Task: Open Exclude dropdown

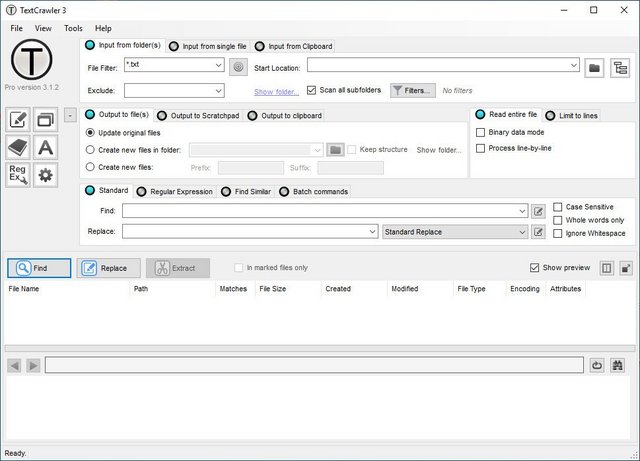Action: [218, 91]
